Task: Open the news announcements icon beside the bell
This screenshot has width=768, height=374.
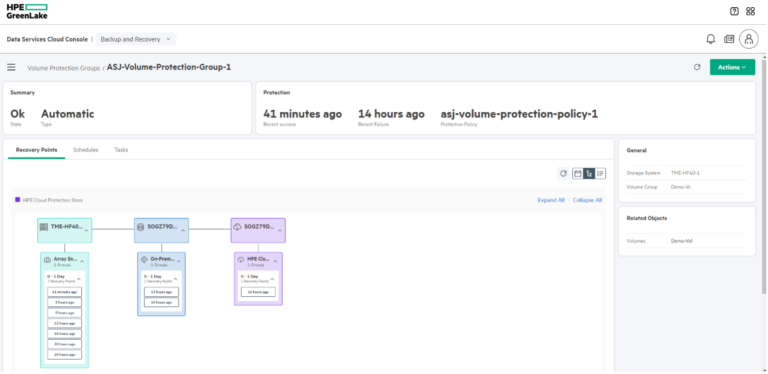Action: point(729,39)
